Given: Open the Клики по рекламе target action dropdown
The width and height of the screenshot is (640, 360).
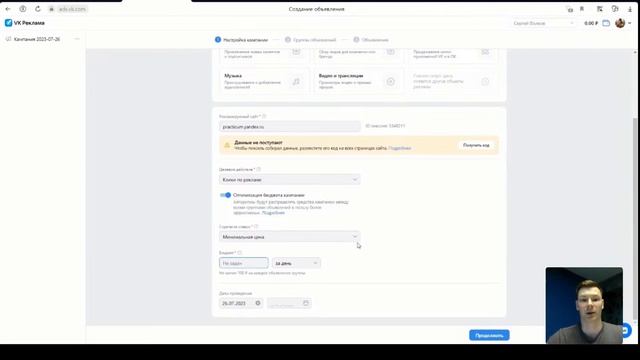Looking at the screenshot, I should pyautogui.click(x=290, y=180).
